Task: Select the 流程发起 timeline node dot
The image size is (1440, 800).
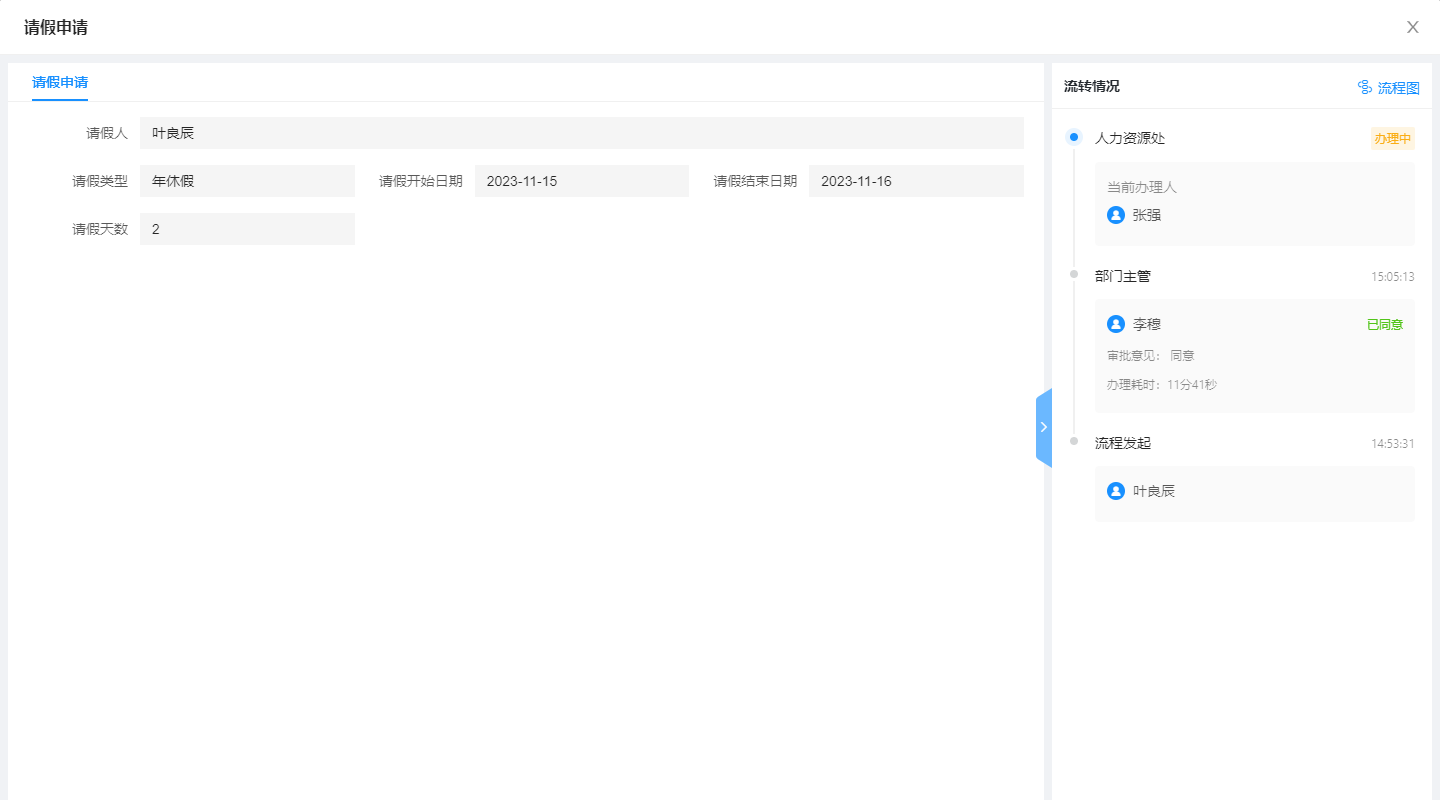Action: pos(1074,441)
